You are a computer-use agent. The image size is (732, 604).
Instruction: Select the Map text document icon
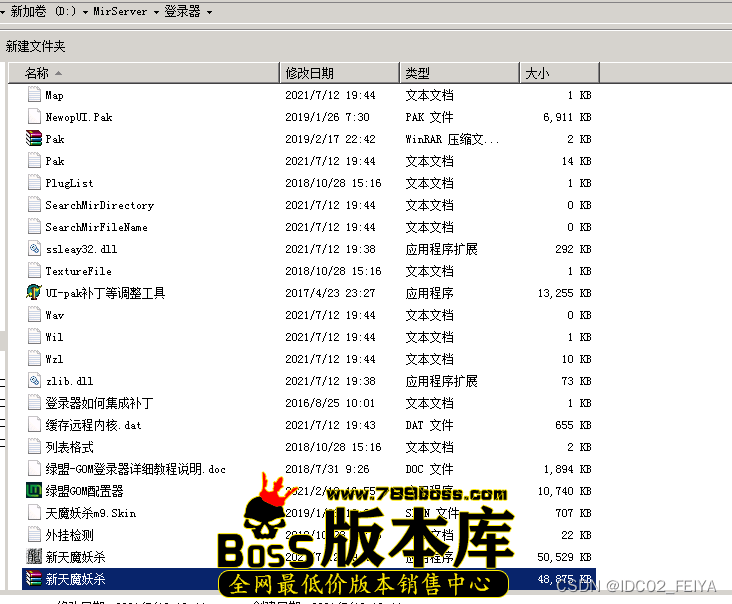tap(33, 95)
